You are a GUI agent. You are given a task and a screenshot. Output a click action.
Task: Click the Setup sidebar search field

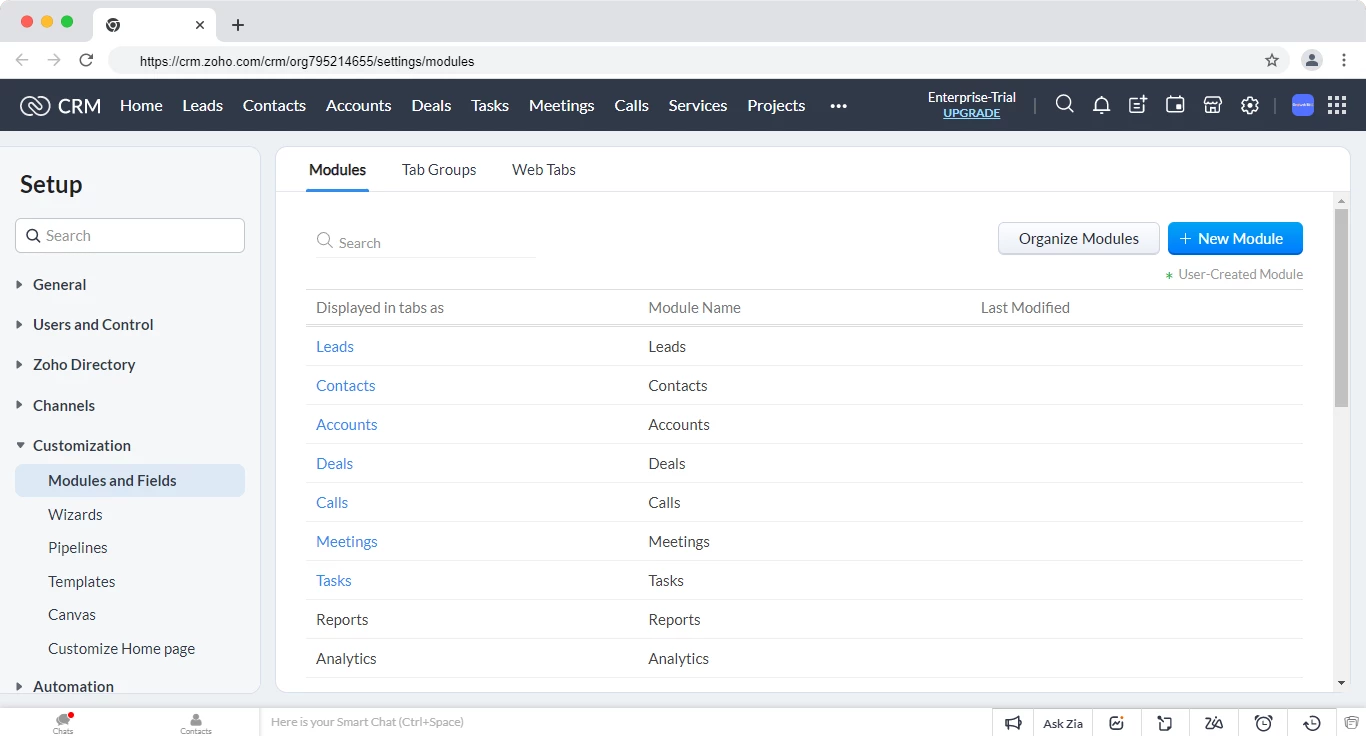(x=130, y=236)
